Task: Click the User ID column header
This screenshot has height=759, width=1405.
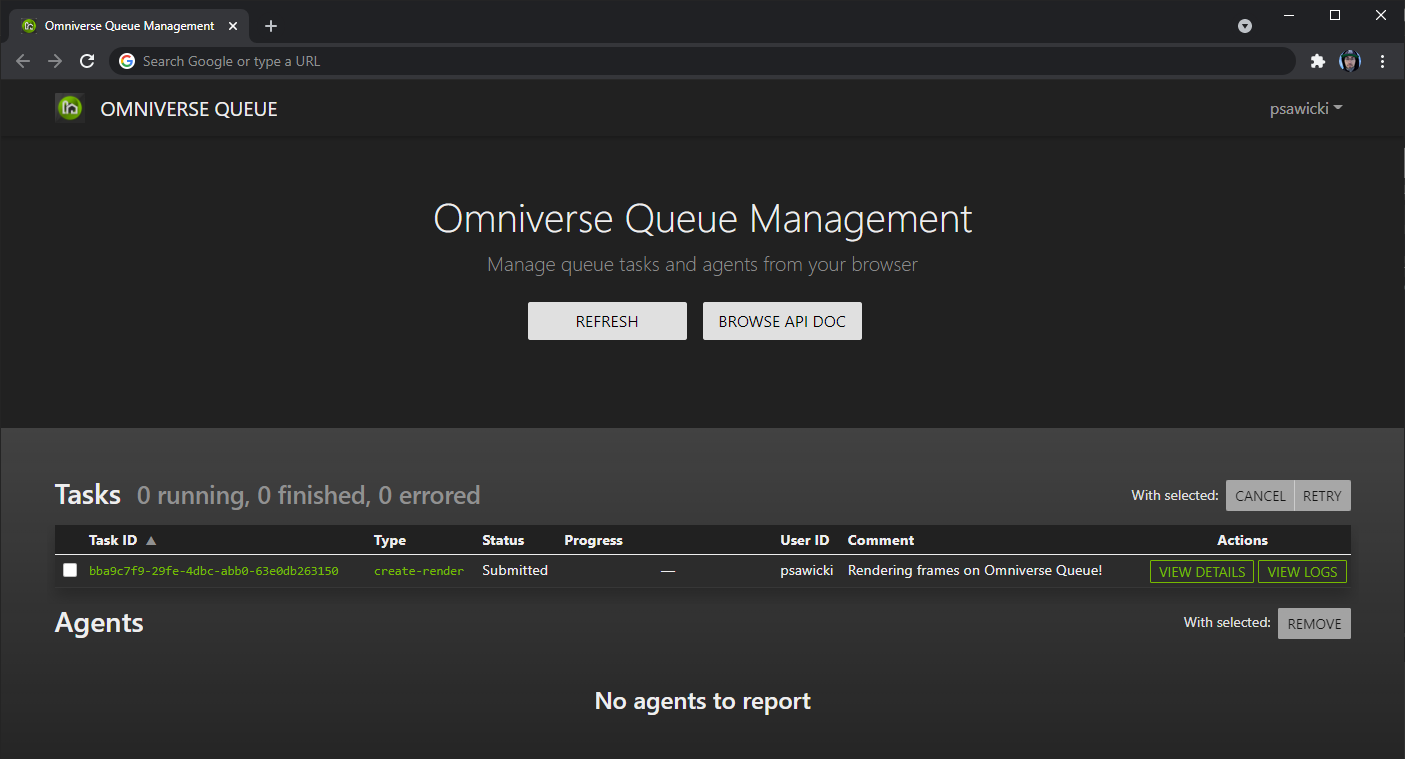Action: pos(805,540)
